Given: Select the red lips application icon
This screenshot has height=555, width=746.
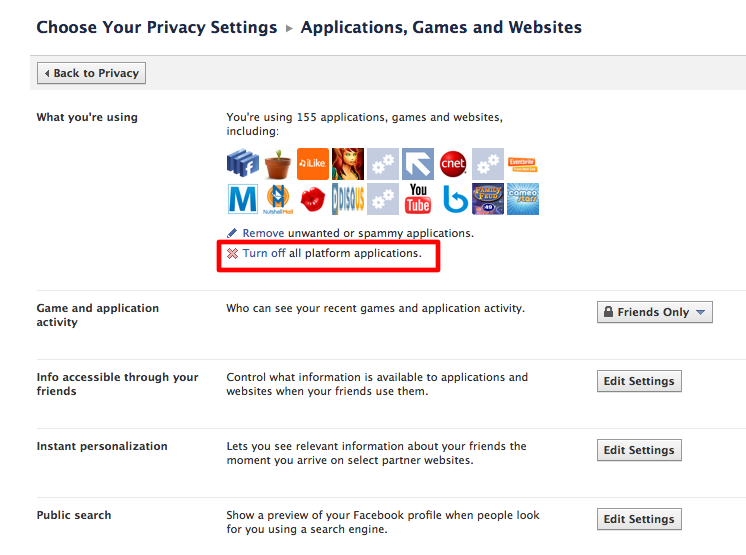Looking at the screenshot, I should coord(313,199).
